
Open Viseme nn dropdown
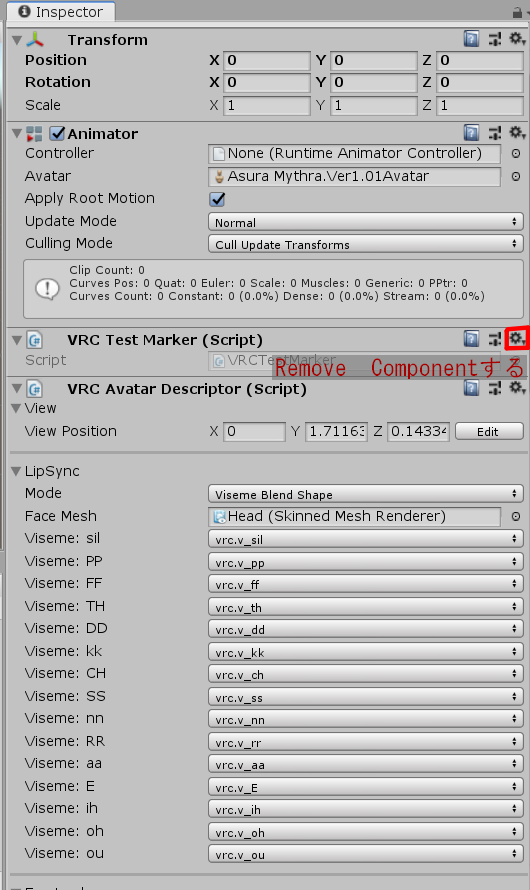coord(365,719)
